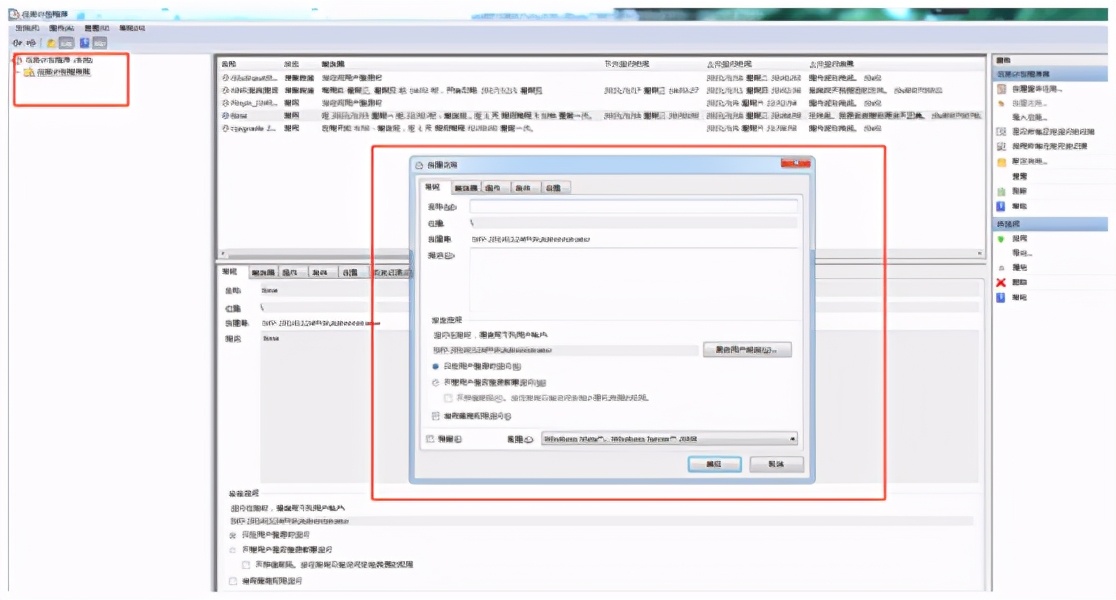Sort by the Name column header
Image resolution: width=1116 pixels, height=600 pixels.
[229, 64]
